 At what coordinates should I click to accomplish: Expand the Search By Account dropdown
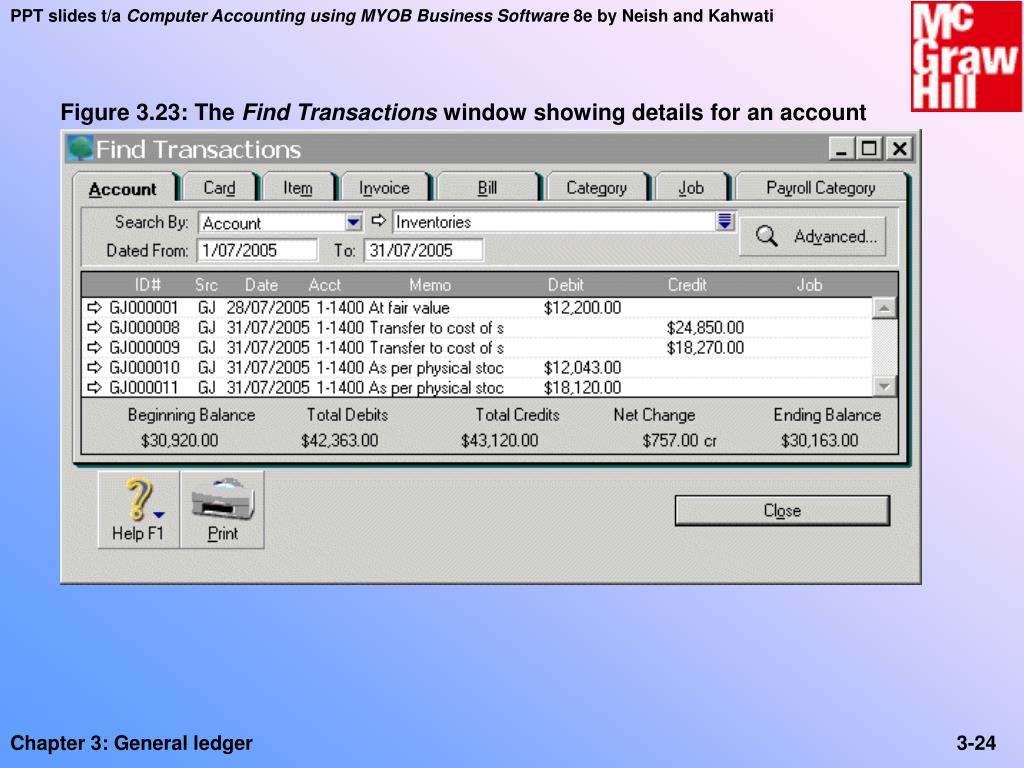tap(353, 222)
